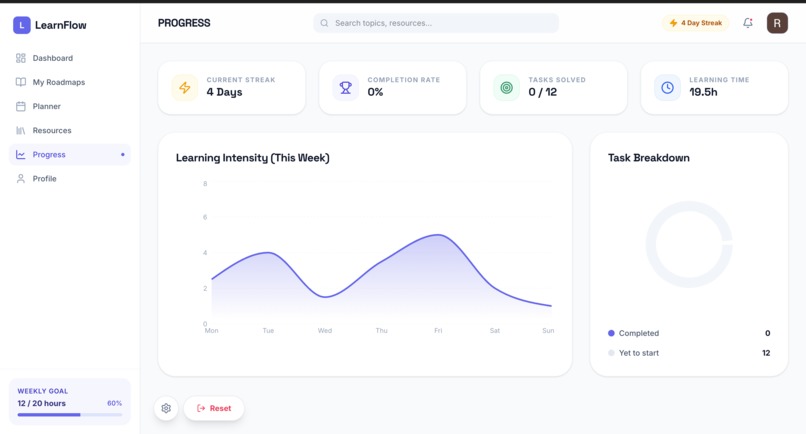The width and height of the screenshot is (806, 434).
Task: Click the lightning icon in streak badge
Action: [x=673, y=23]
